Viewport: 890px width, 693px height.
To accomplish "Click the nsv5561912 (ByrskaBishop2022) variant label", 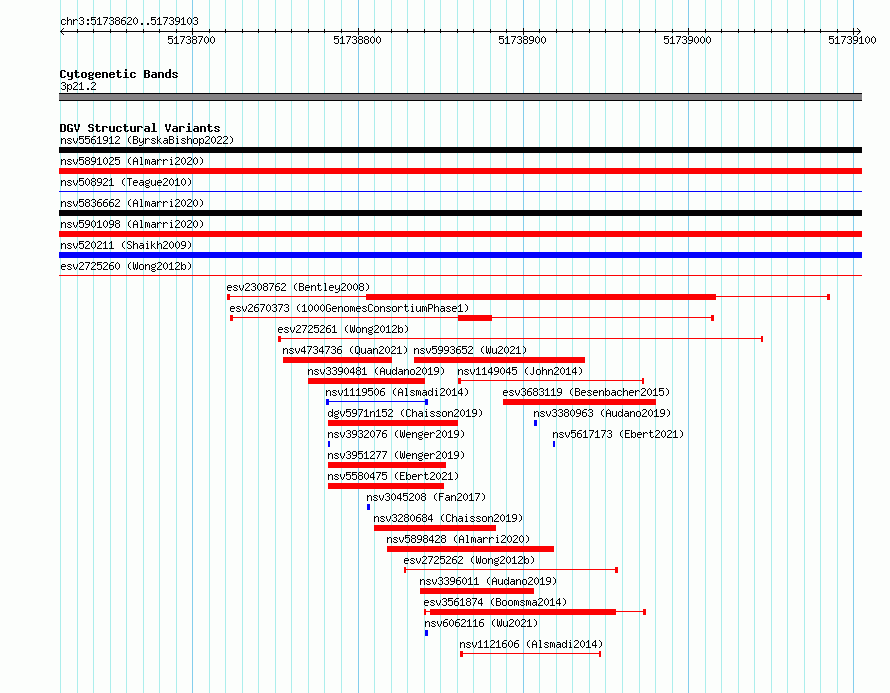I will tap(147, 140).
